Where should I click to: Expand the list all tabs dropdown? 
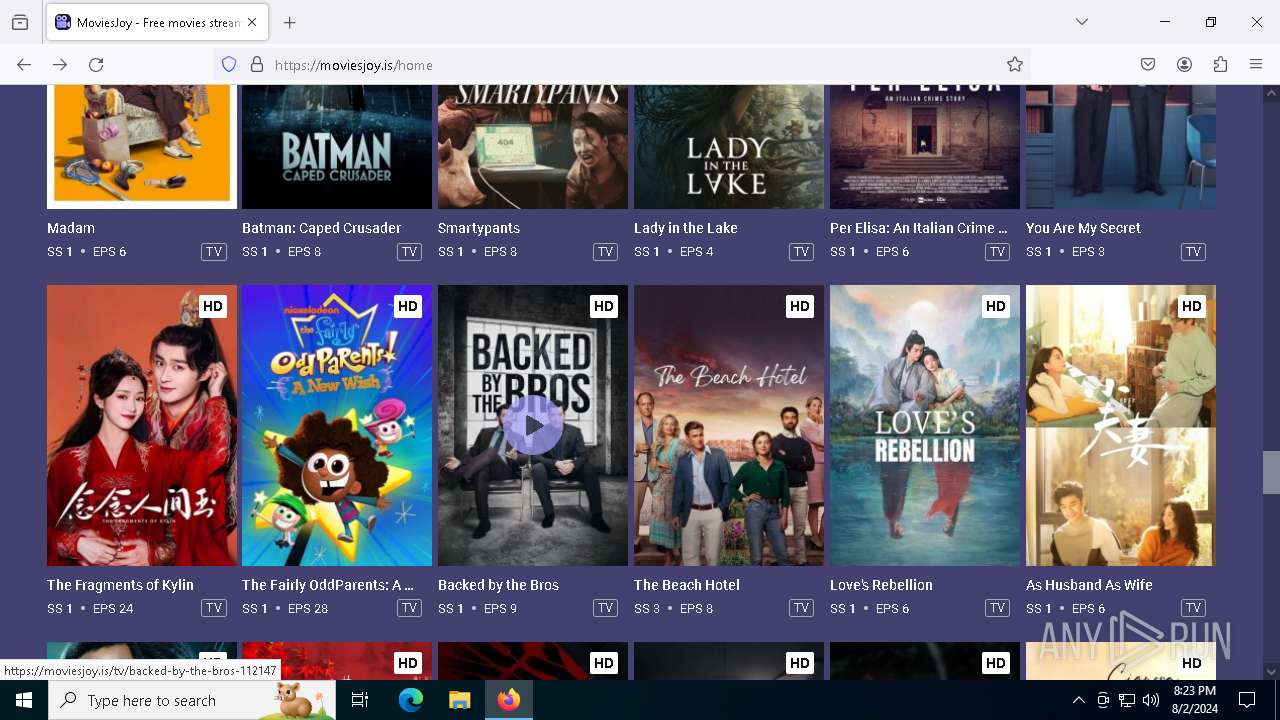pyautogui.click(x=1082, y=22)
